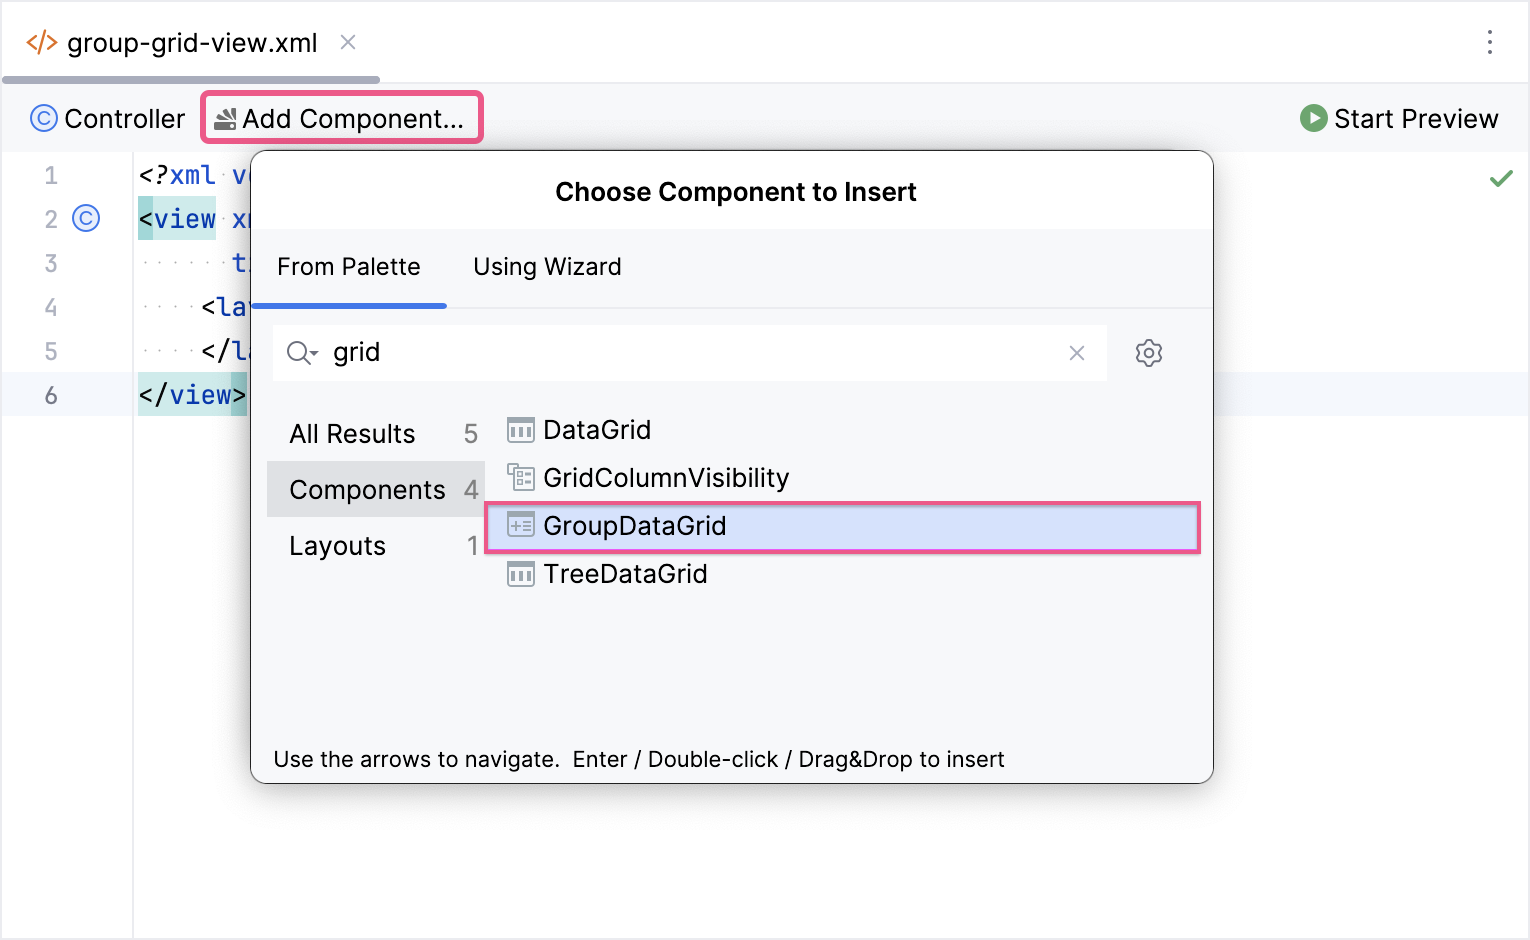Viewport: 1530px width, 940px height.
Task: Click the green inspections checkmark
Action: 1500,178
